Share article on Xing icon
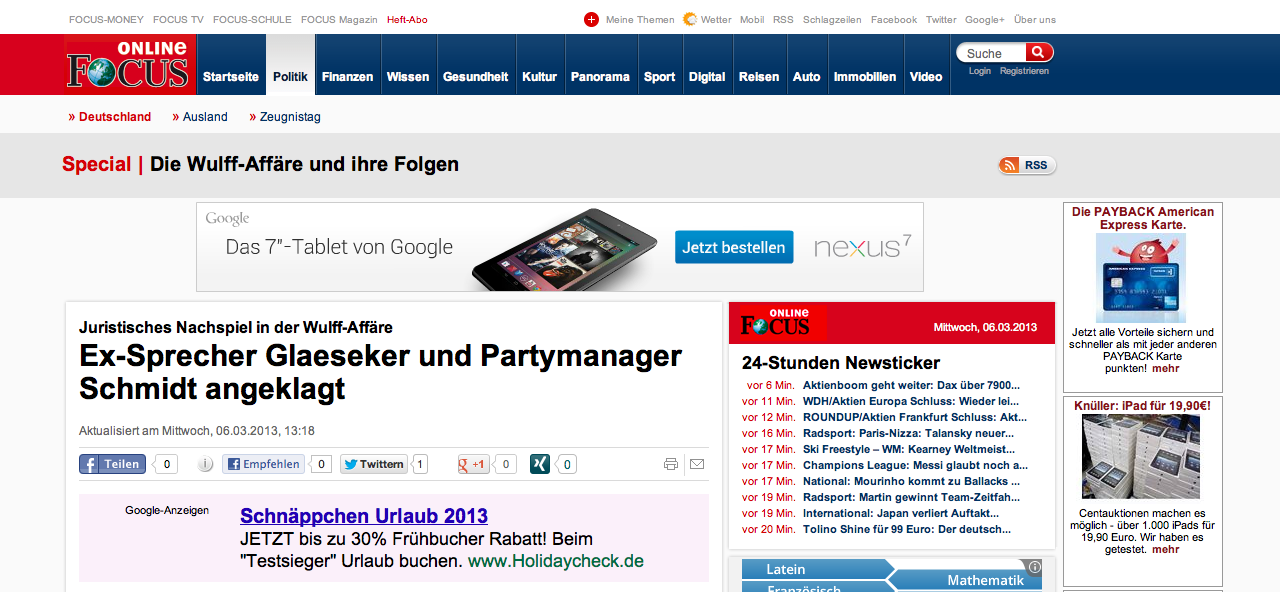Image resolution: width=1280 pixels, height=592 pixels. 540,464
